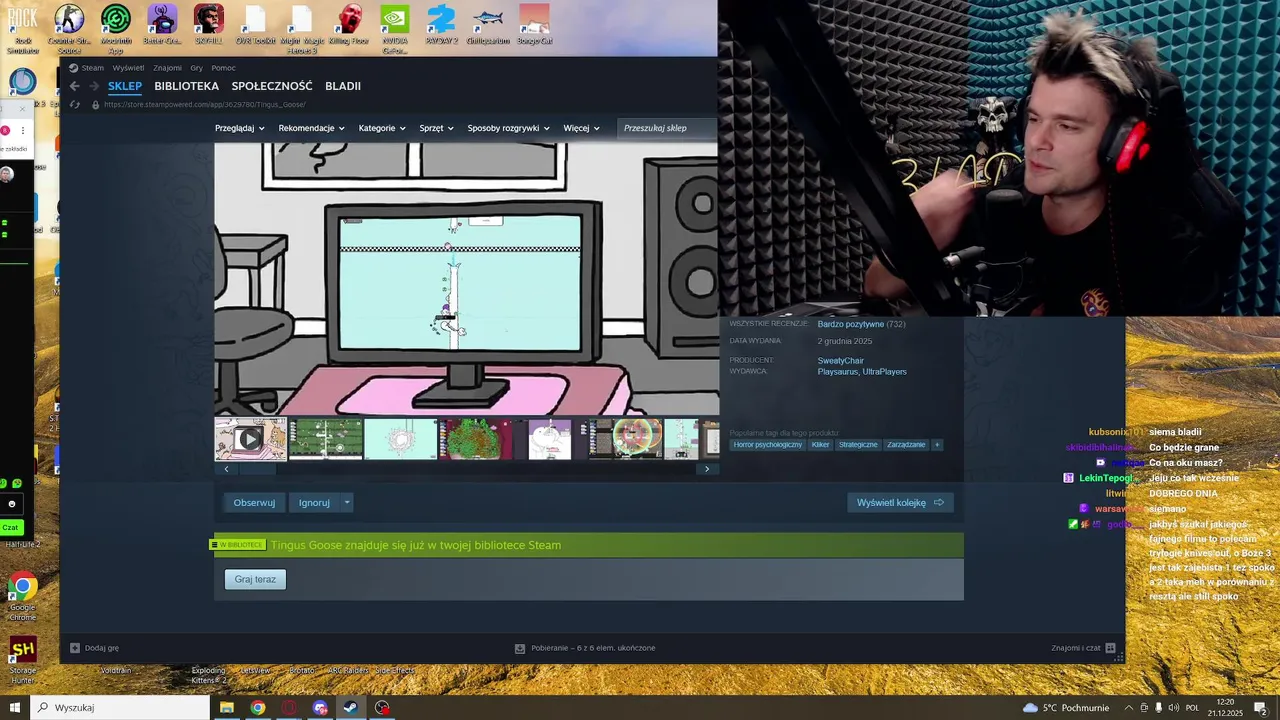The image size is (1280, 720).
Task: Open the Więcej dropdown
Action: (581, 128)
